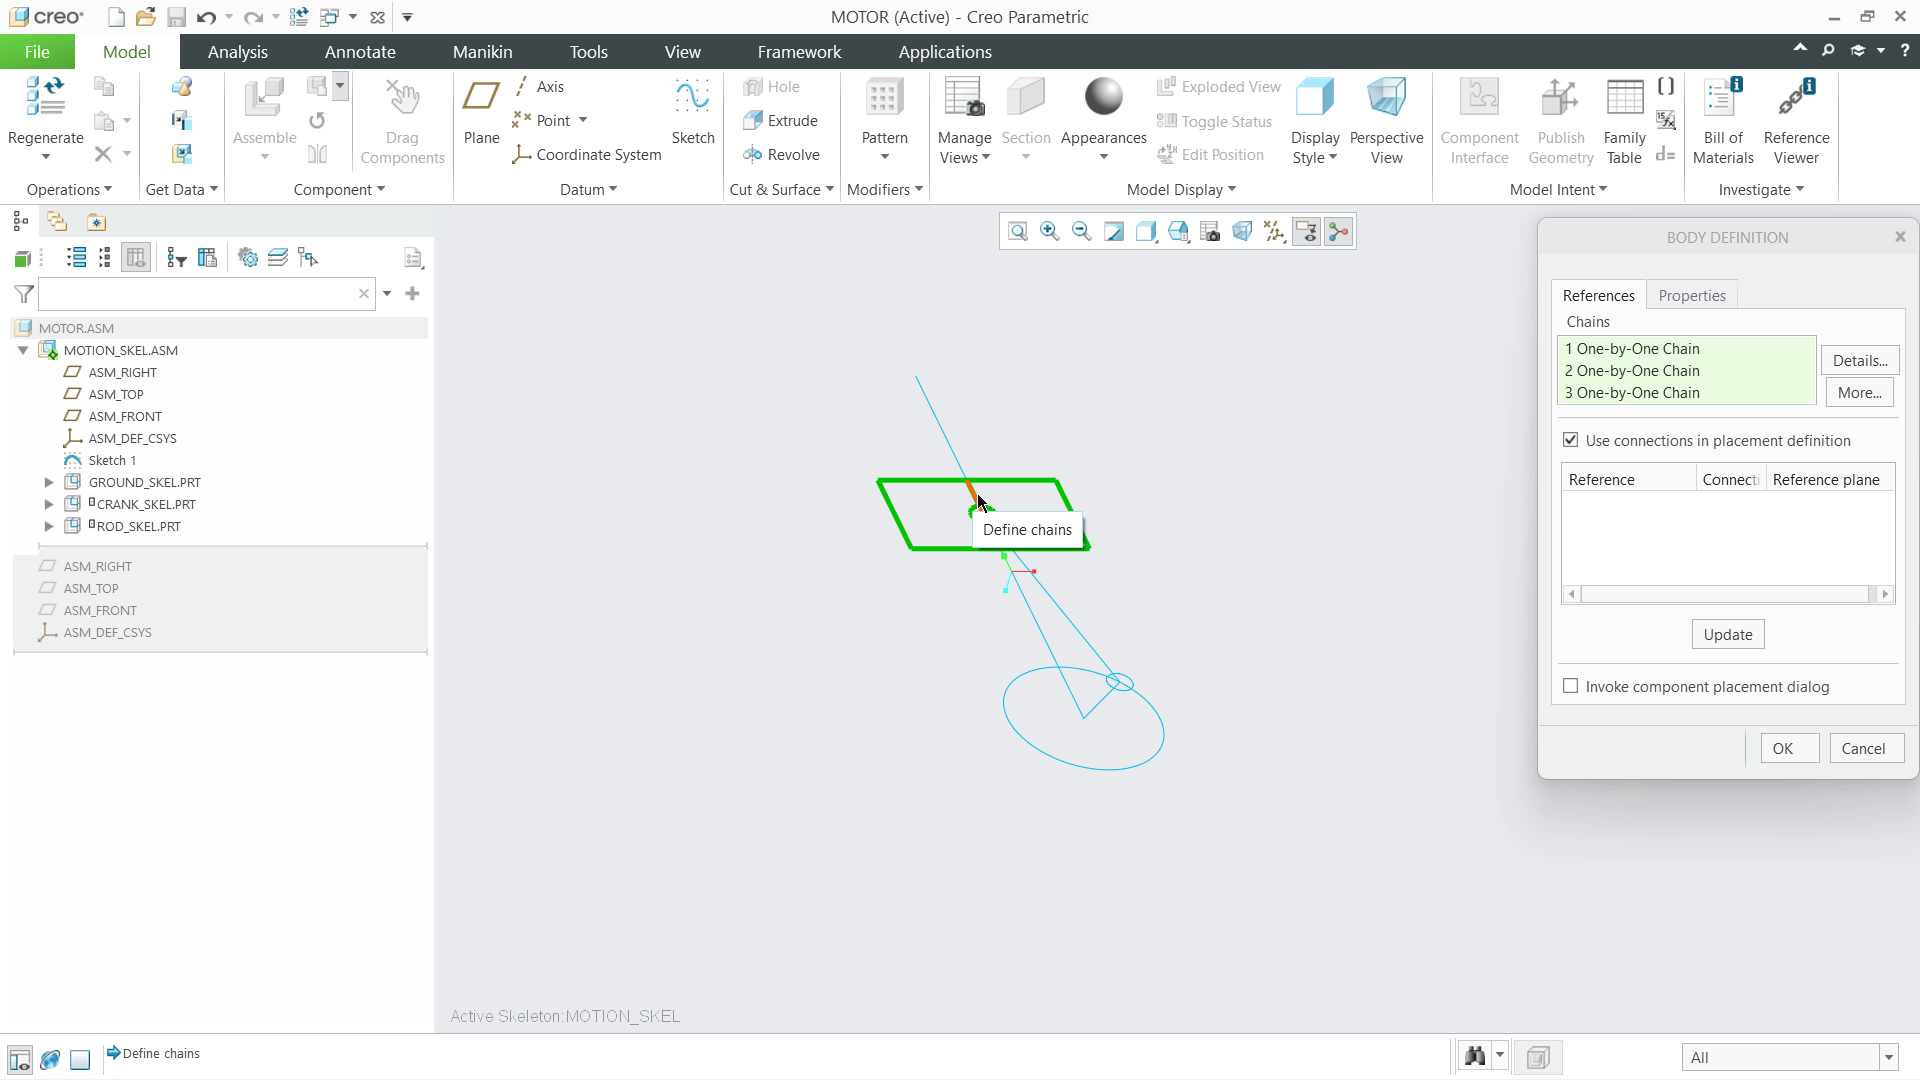Open the Appearances gallery

tap(1103, 110)
